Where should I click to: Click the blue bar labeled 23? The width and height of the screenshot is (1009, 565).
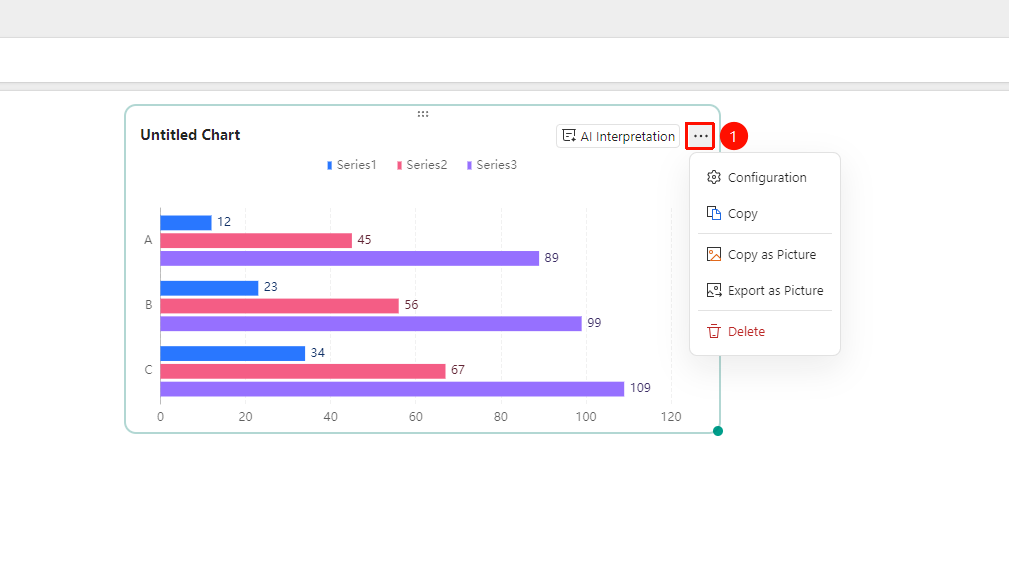click(x=209, y=288)
